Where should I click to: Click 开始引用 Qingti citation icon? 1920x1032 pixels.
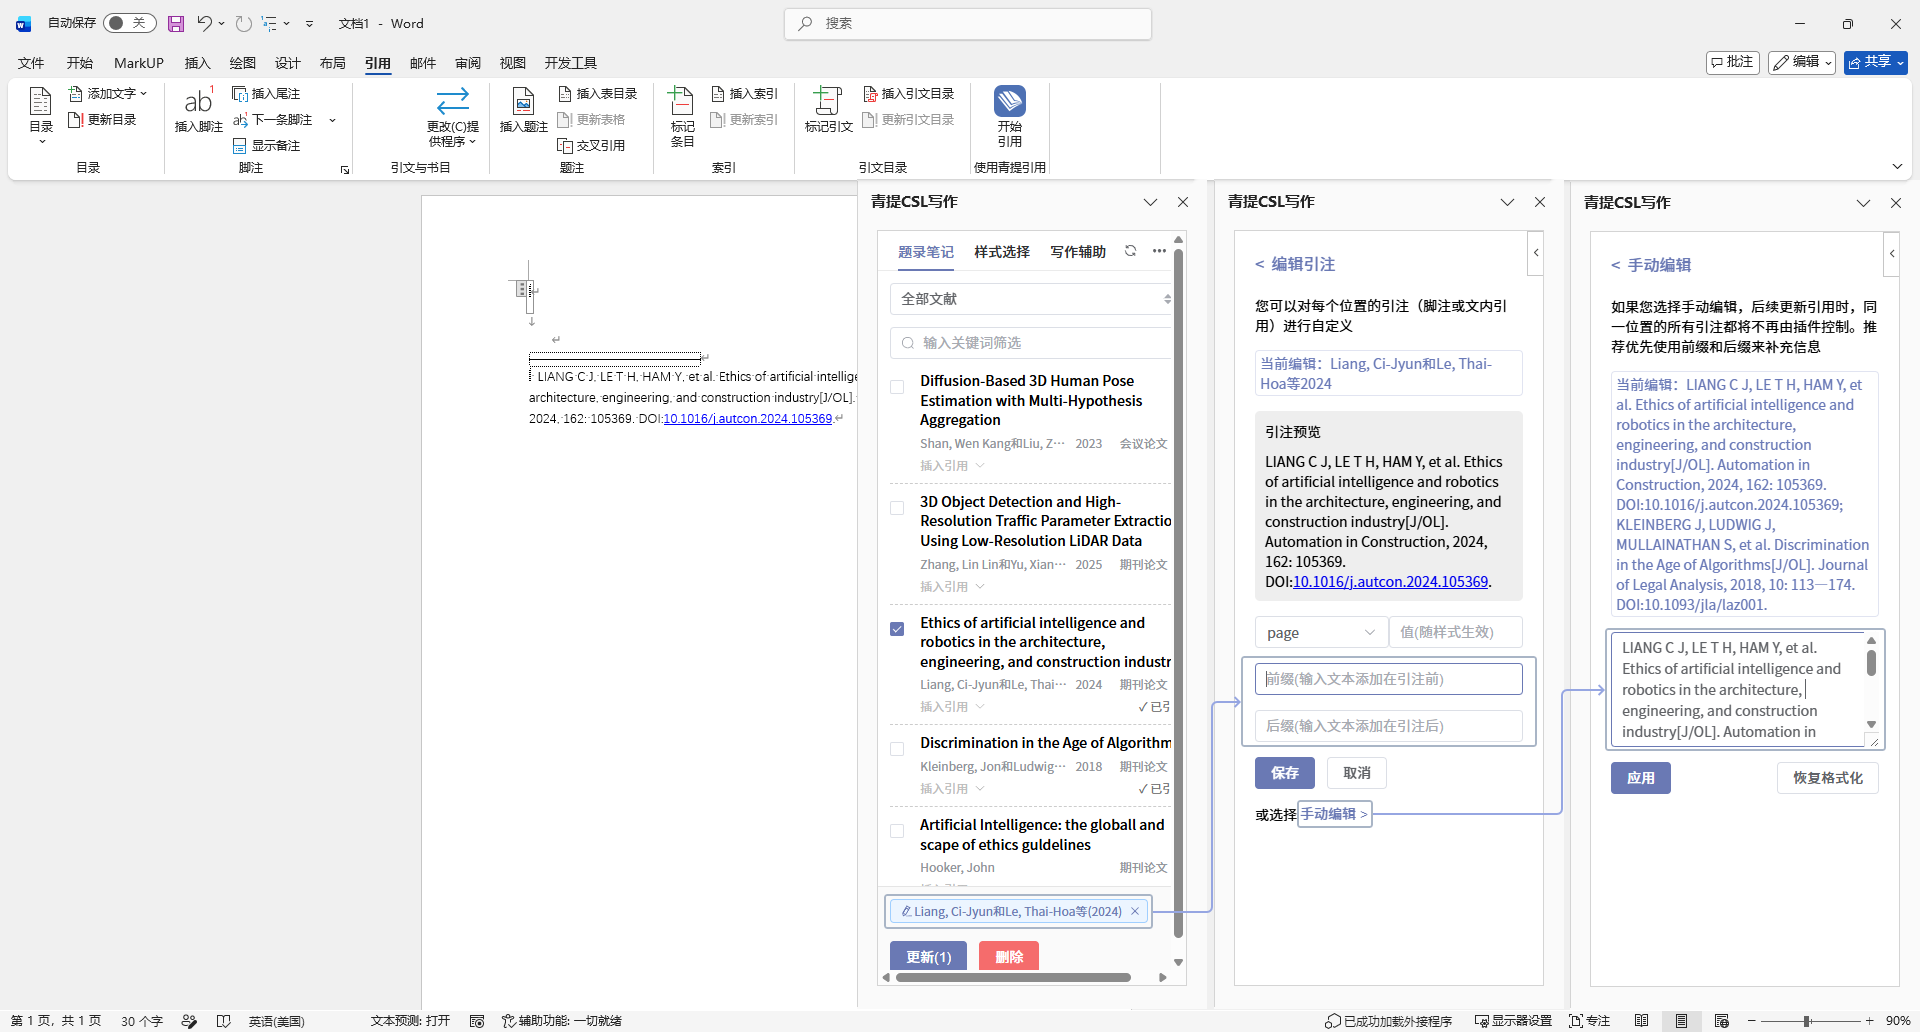point(1010,116)
